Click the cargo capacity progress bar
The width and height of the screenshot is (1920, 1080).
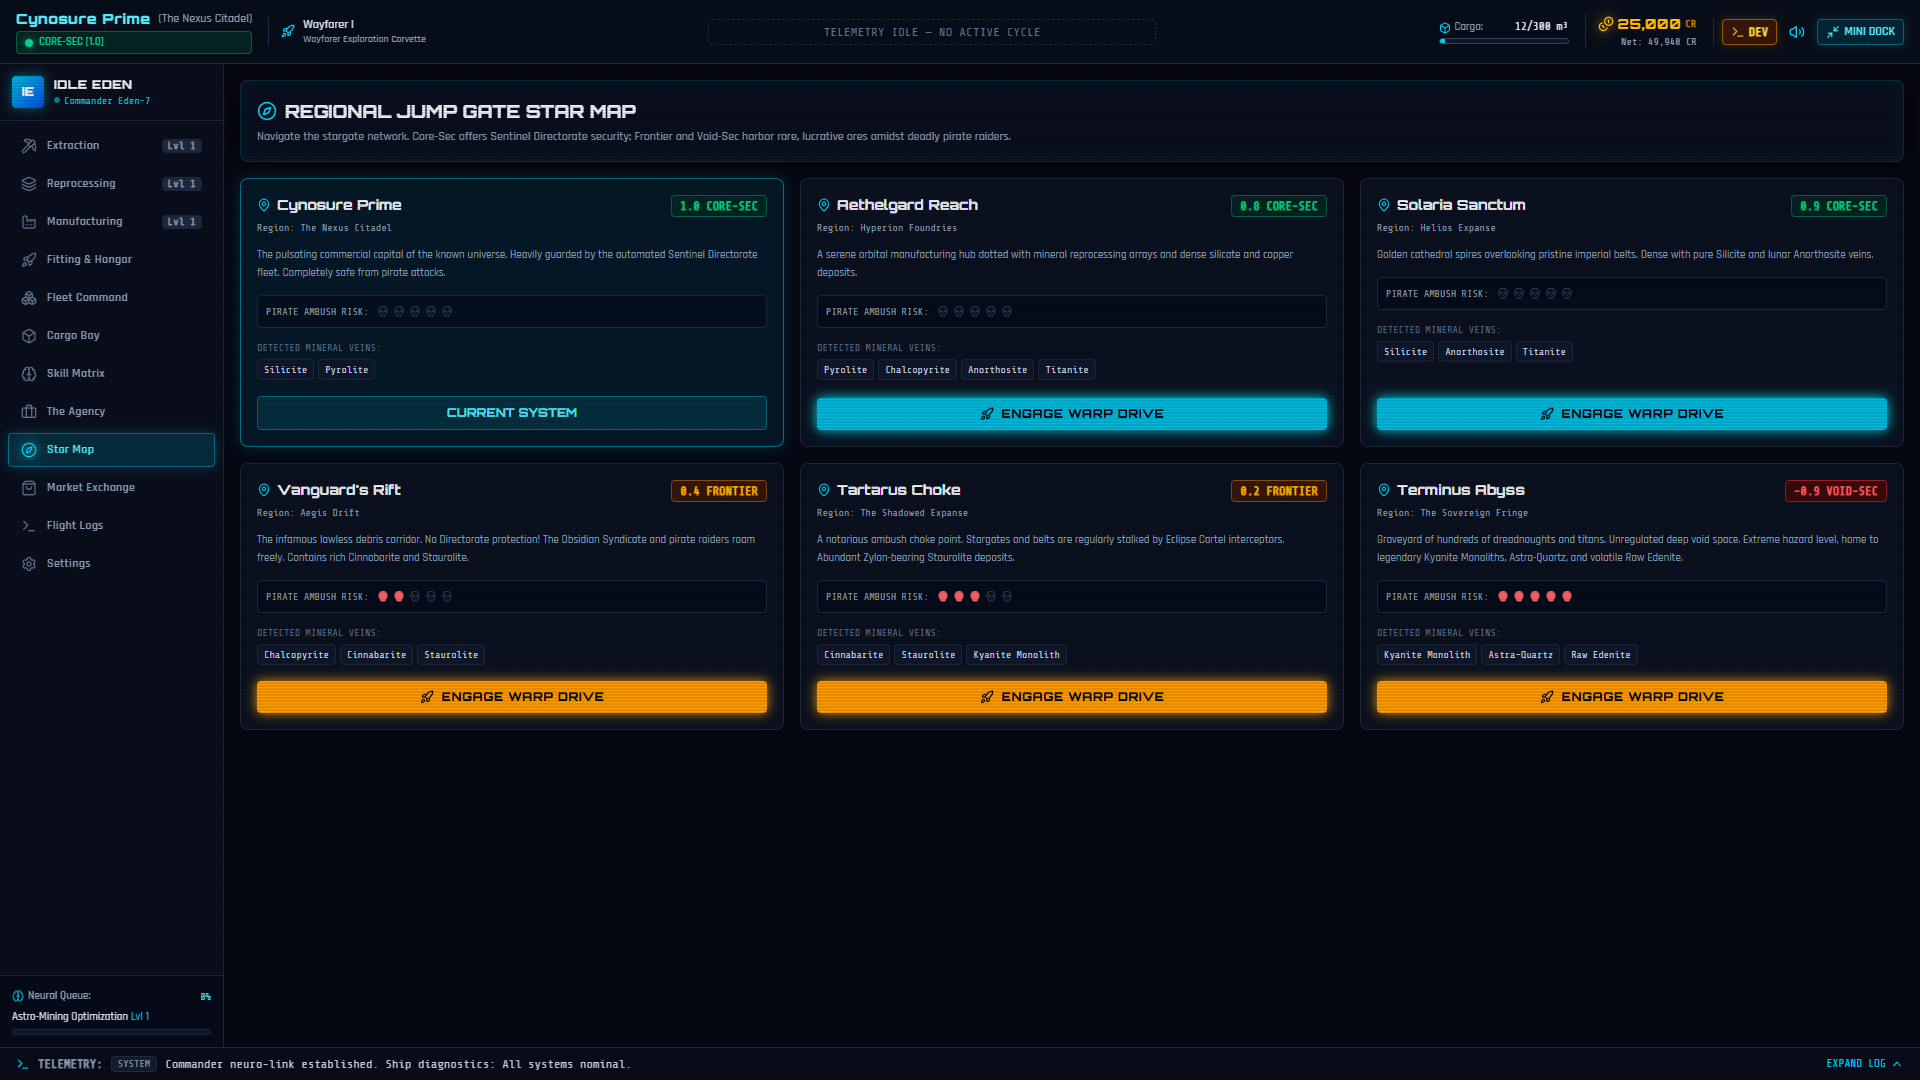pyautogui.click(x=1504, y=41)
